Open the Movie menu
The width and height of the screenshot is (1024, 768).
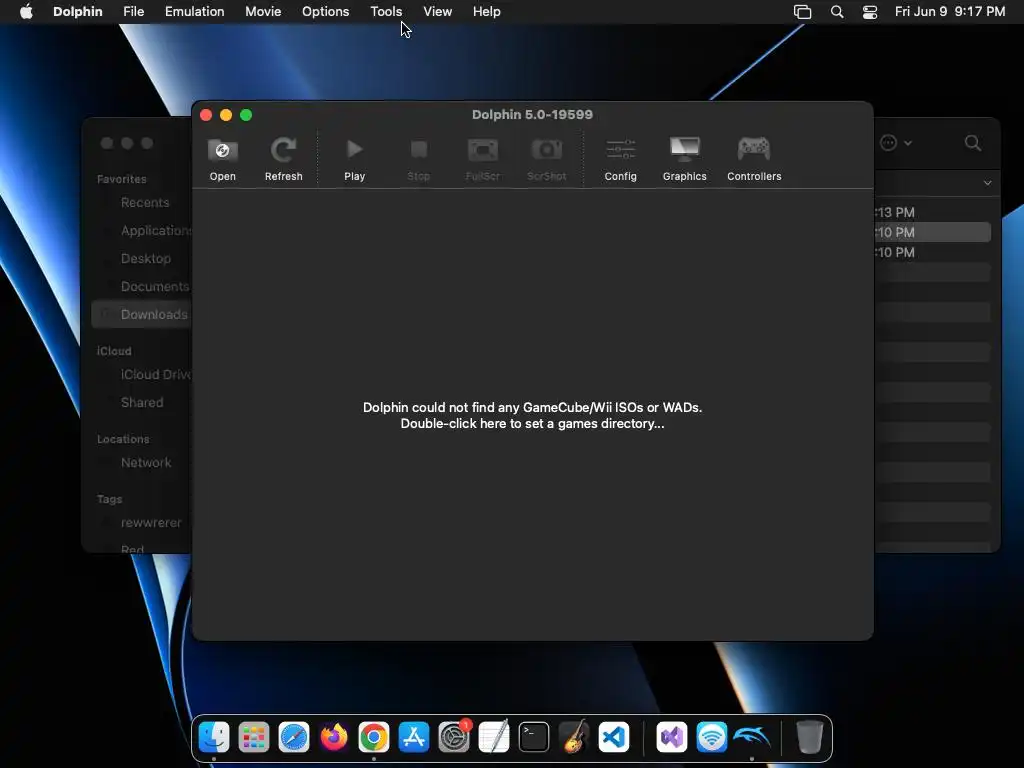[263, 12]
